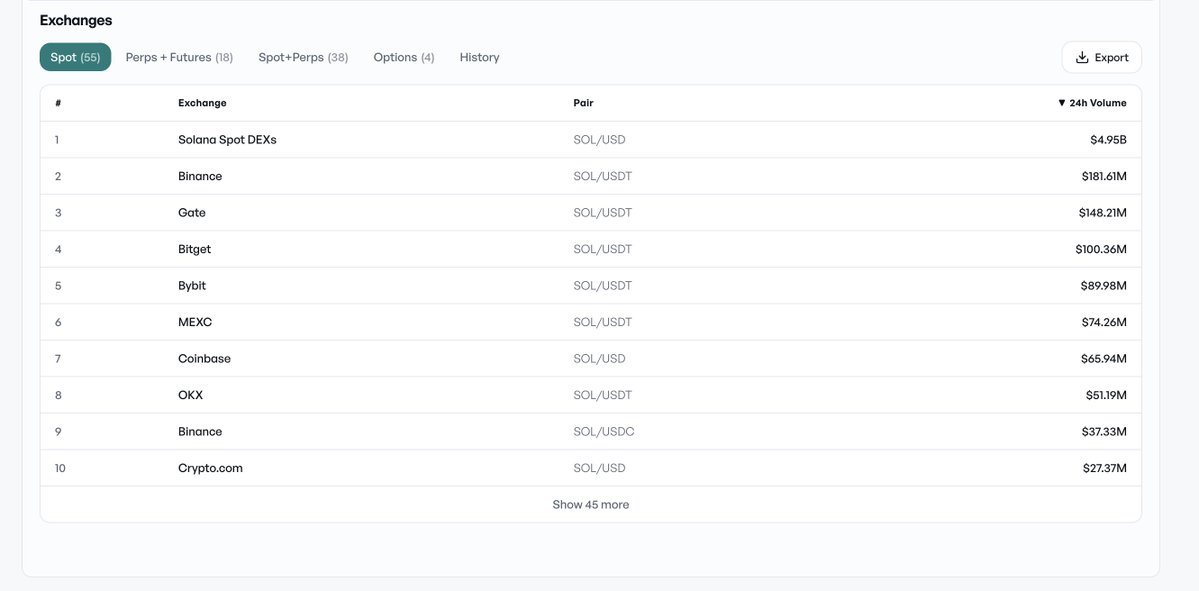
Task: Click rank number 1 in table
Action: pos(57,140)
